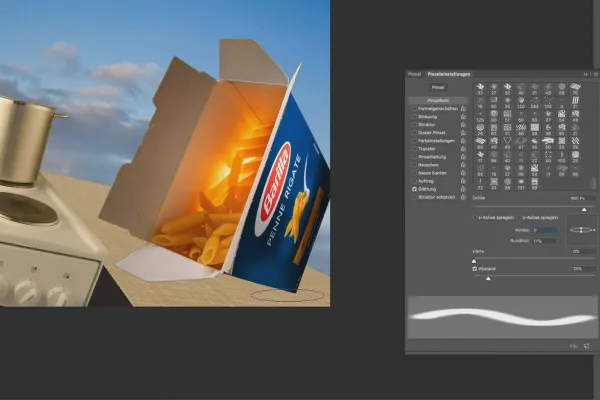
Task: Select the brush tip labeled 125
Action: coord(480,116)
